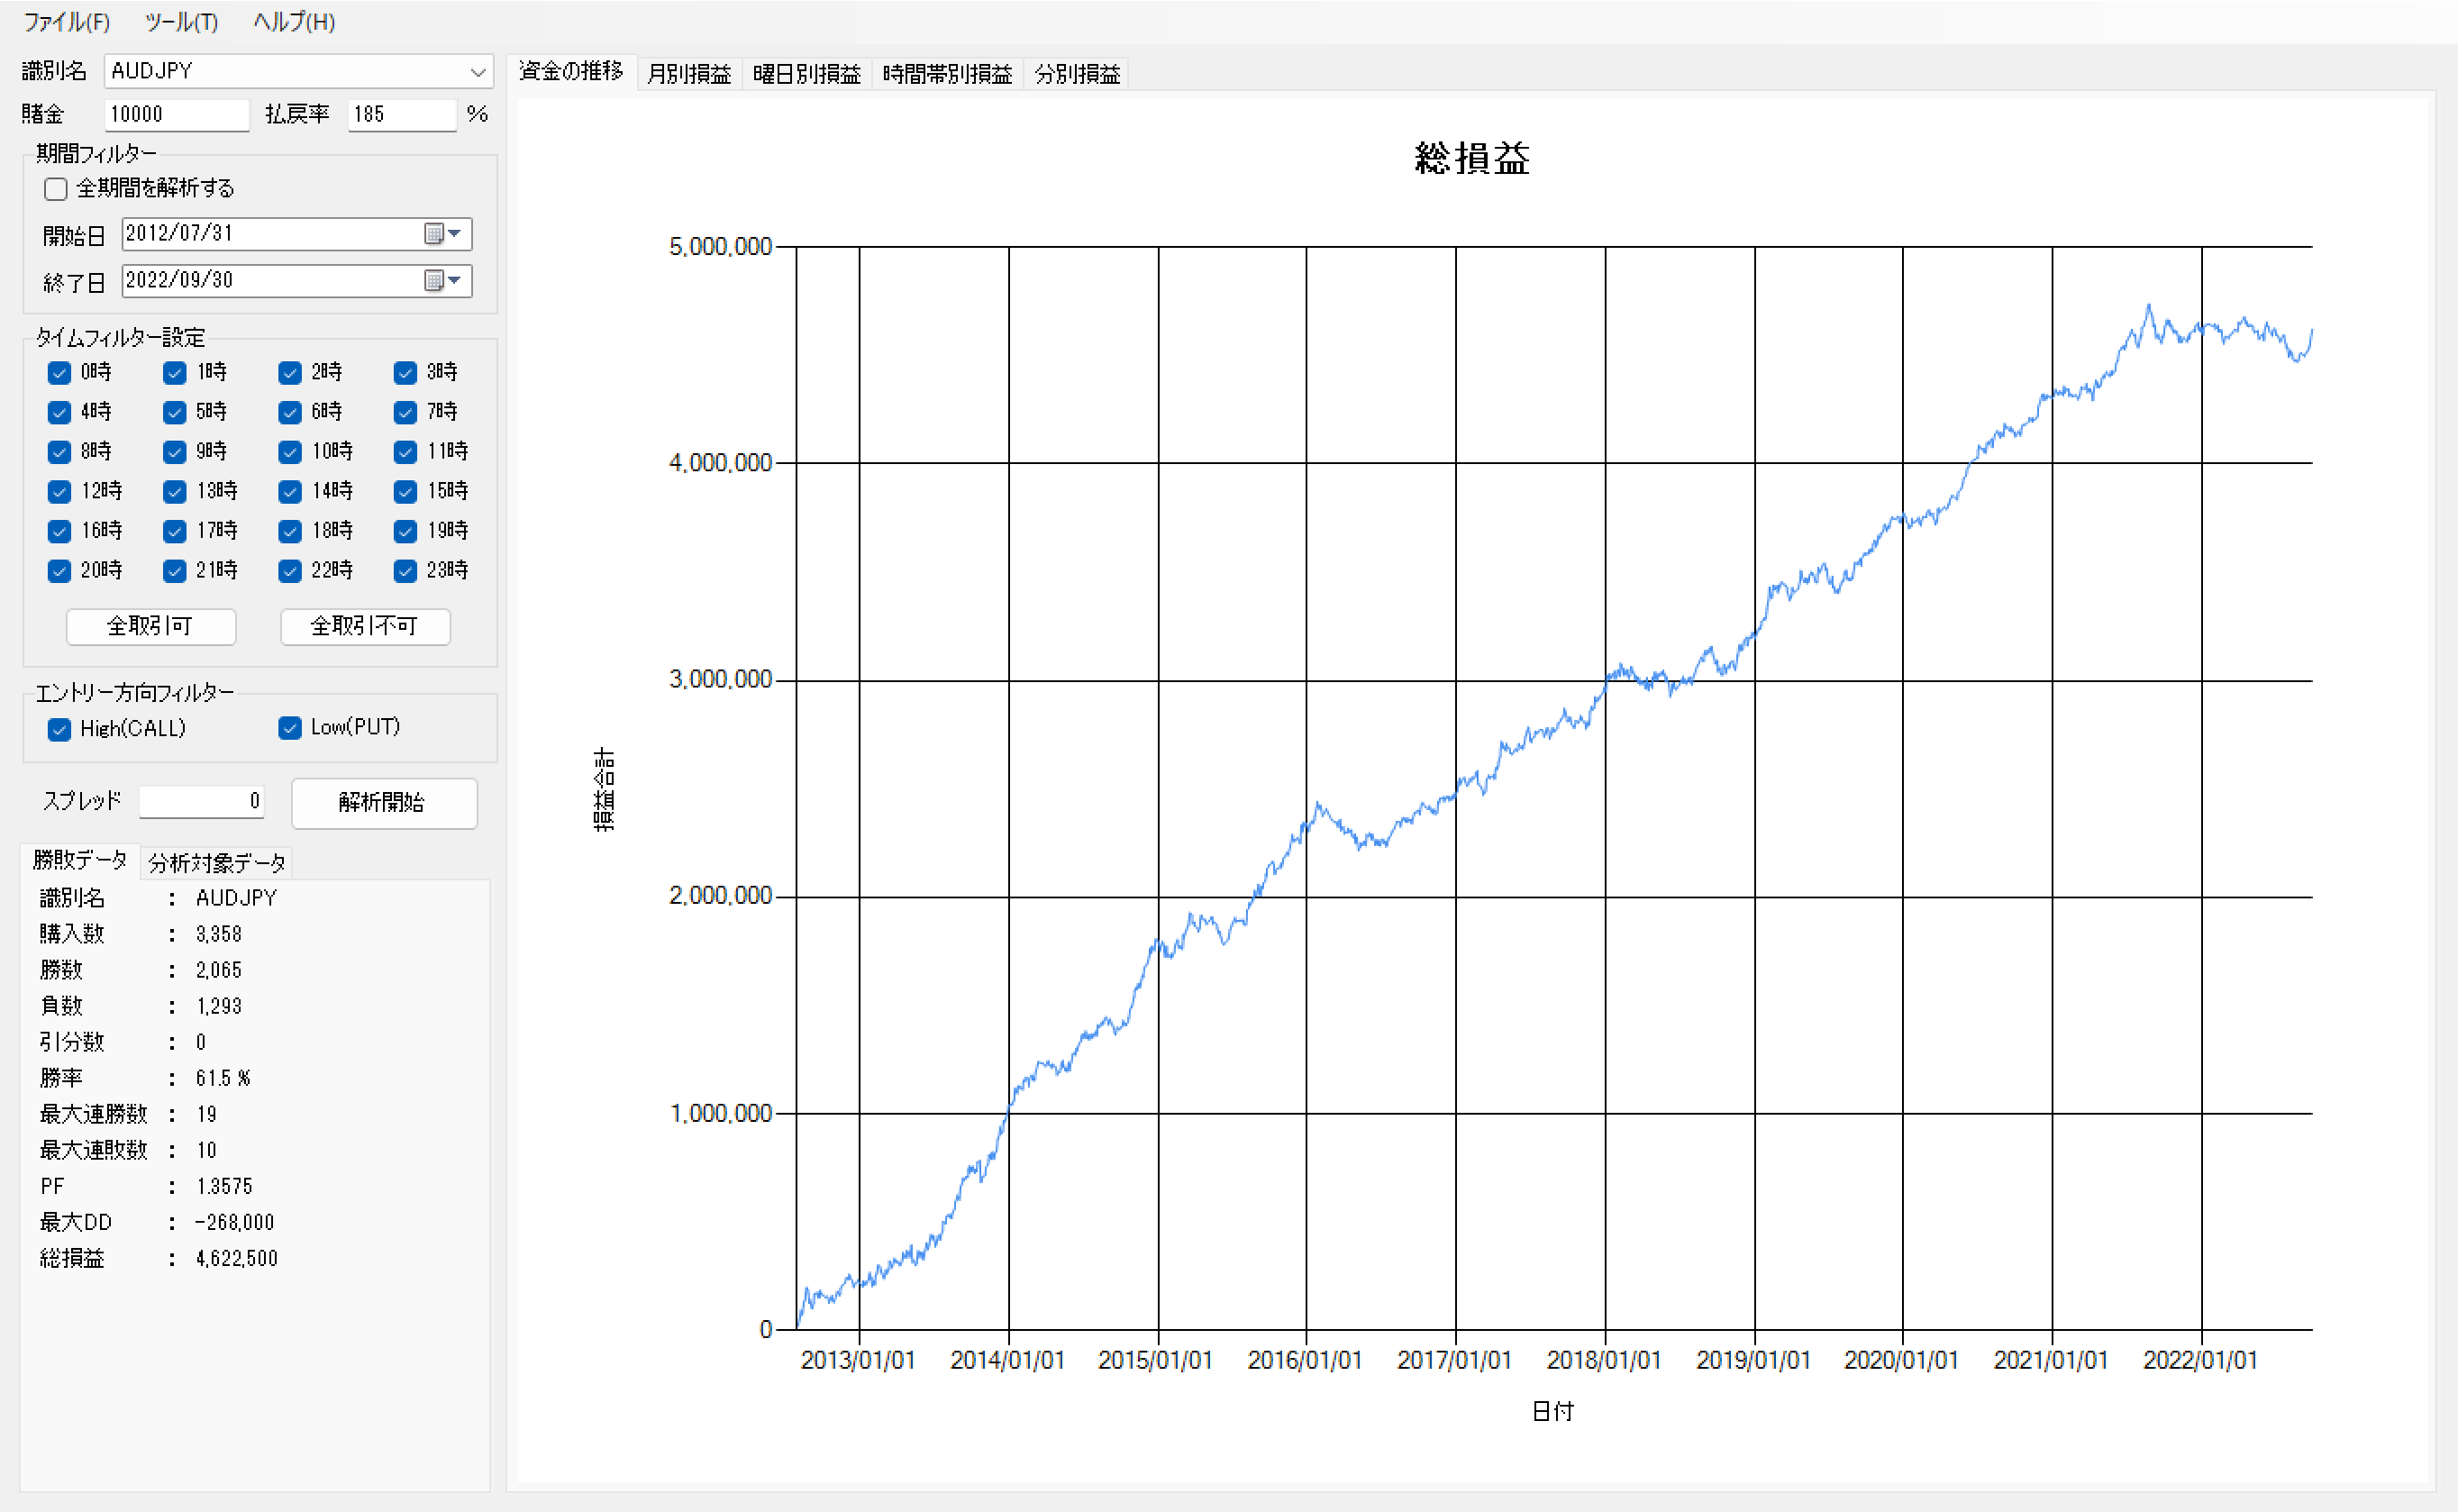Screen dimensions: 2458x1512
Task: Click the 払戻率 payout rate field
Action: (x=400, y=115)
